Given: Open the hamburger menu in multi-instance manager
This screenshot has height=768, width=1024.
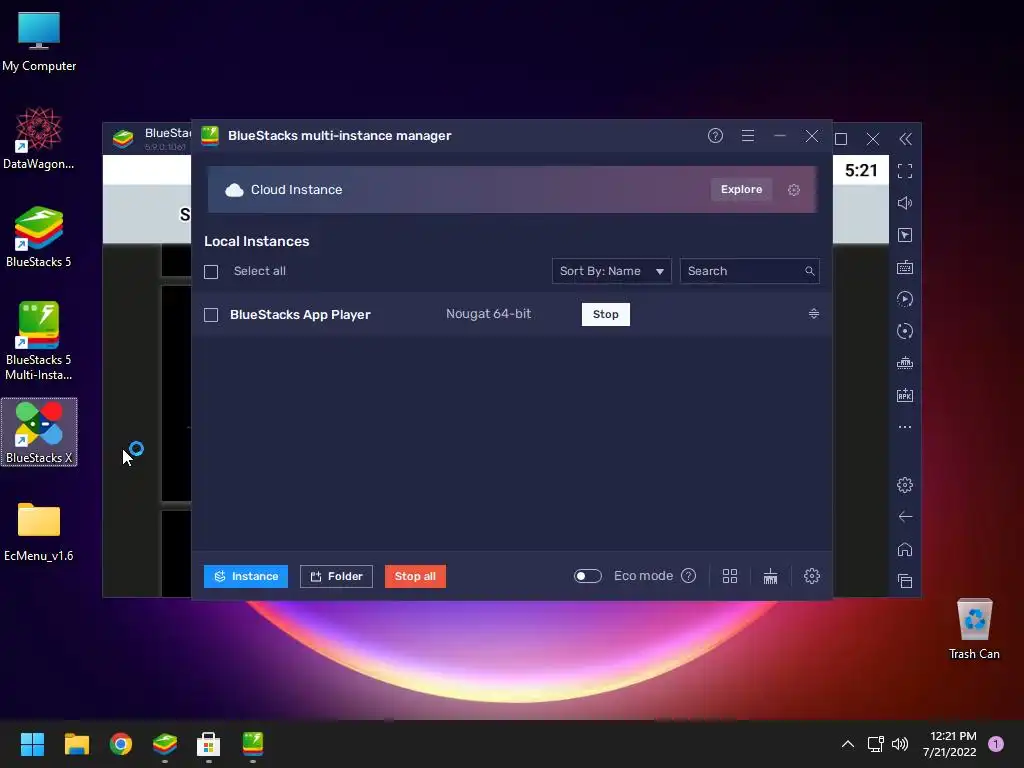Looking at the screenshot, I should [x=748, y=136].
